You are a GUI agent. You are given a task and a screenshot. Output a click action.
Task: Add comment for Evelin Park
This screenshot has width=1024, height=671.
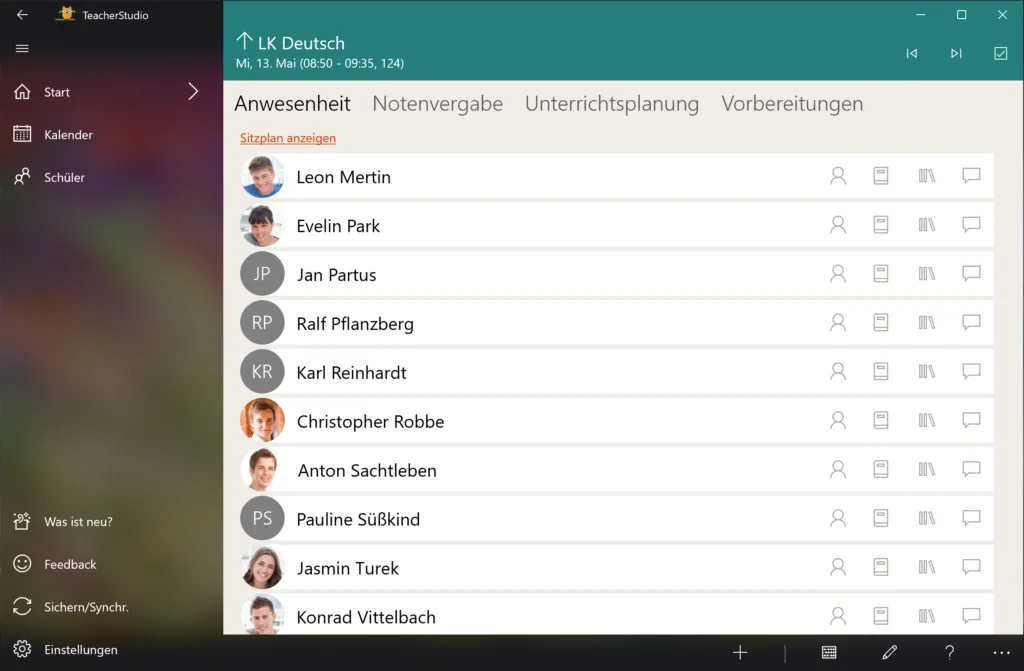coord(971,225)
